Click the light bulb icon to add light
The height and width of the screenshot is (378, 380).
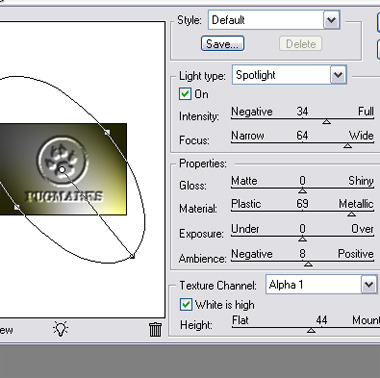[60, 329]
